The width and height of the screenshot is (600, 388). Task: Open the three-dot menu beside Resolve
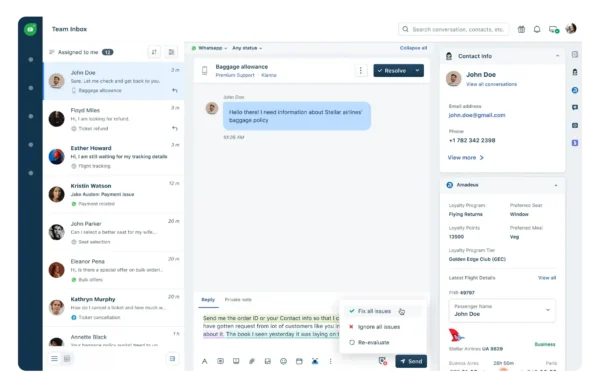(360, 70)
